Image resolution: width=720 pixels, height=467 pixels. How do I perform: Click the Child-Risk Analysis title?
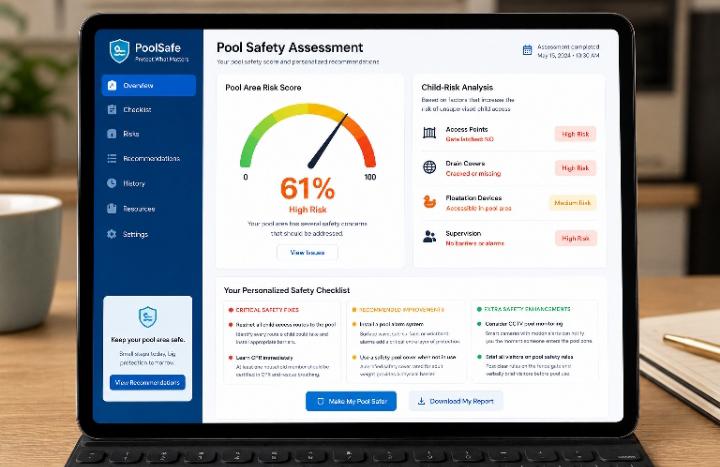click(457, 87)
